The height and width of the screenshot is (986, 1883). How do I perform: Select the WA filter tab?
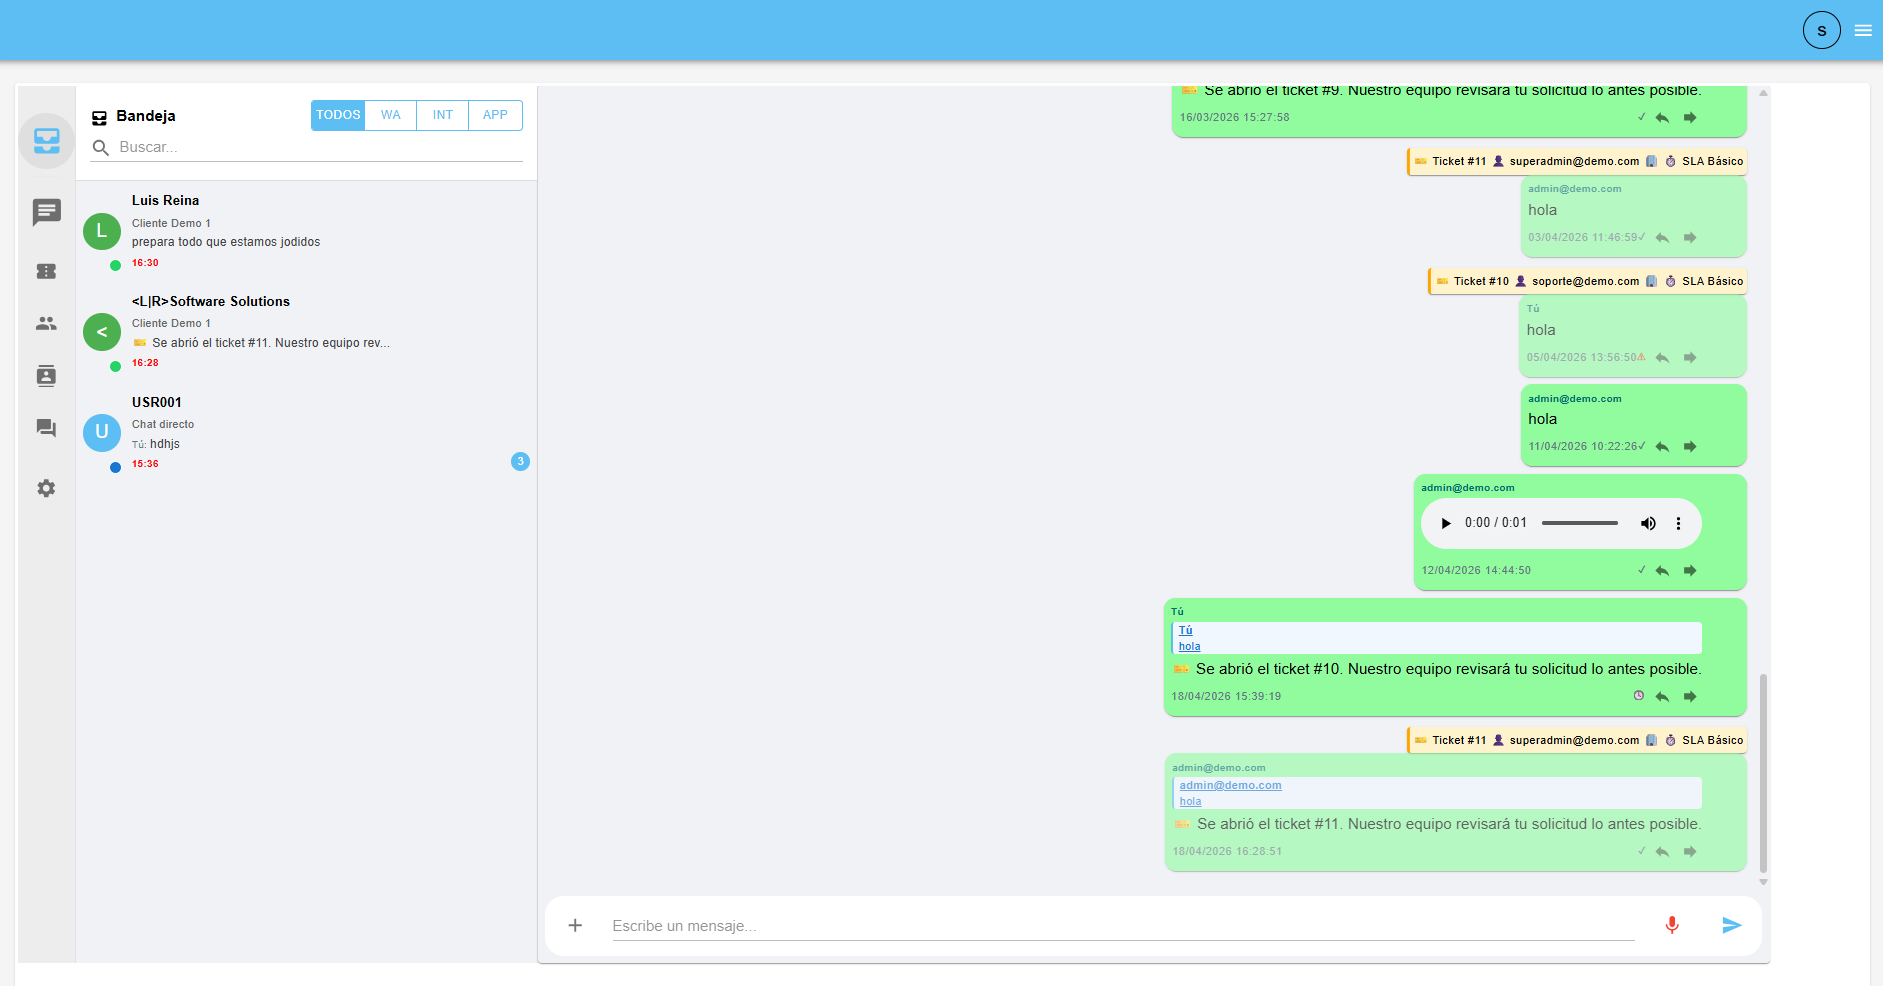[x=390, y=115]
